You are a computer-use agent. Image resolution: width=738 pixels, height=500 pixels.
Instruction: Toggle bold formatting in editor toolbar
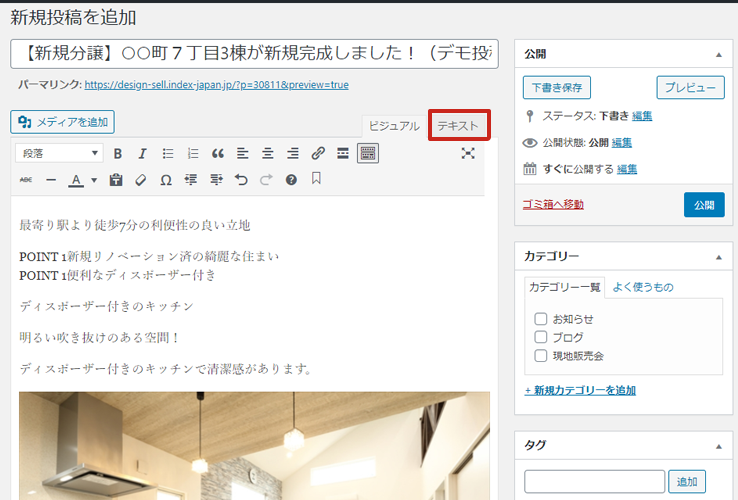pos(118,153)
